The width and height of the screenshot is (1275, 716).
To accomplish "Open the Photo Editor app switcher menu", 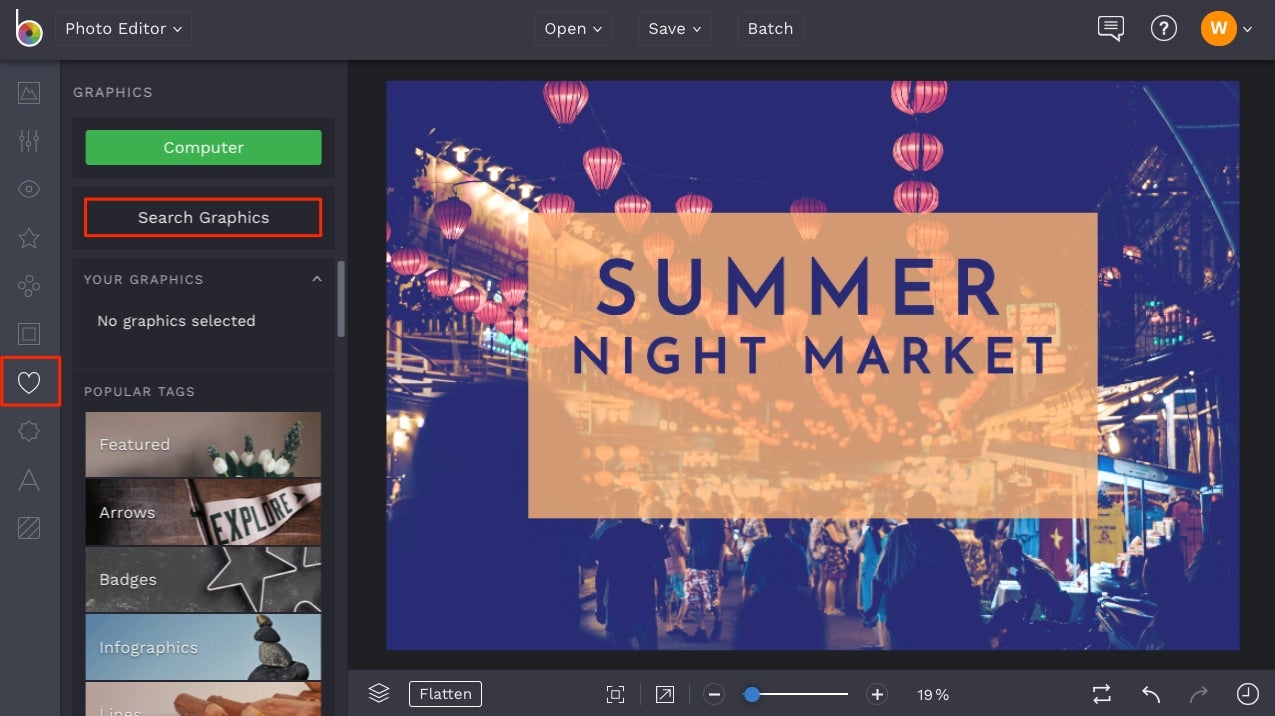I will tap(122, 28).
